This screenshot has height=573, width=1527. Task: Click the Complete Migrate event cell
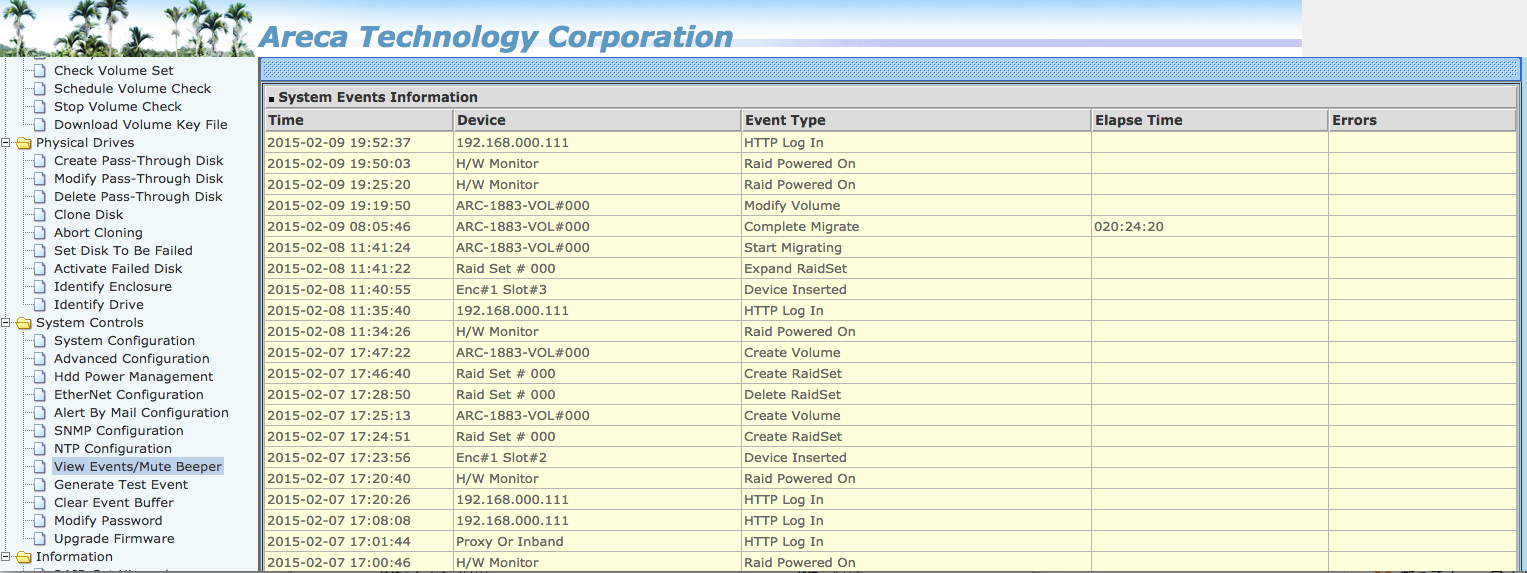tap(916, 227)
